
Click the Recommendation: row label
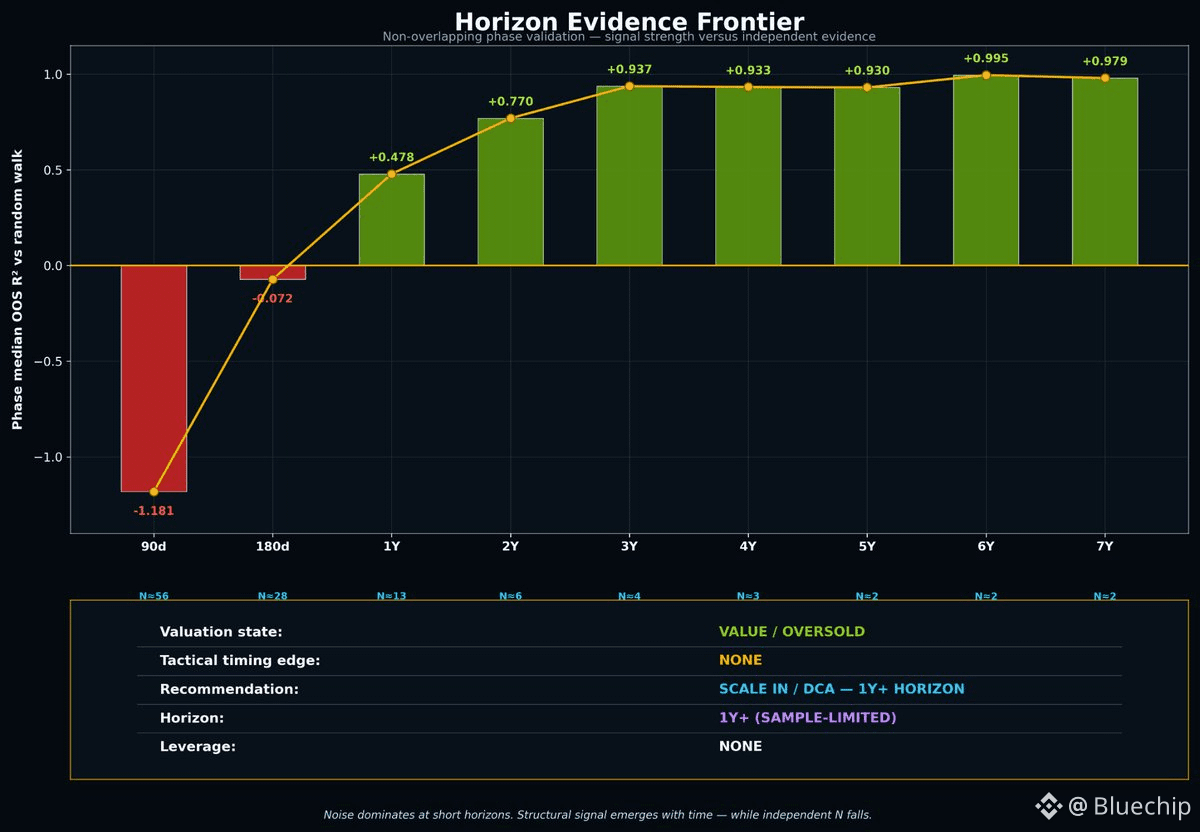pyautogui.click(x=229, y=689)
